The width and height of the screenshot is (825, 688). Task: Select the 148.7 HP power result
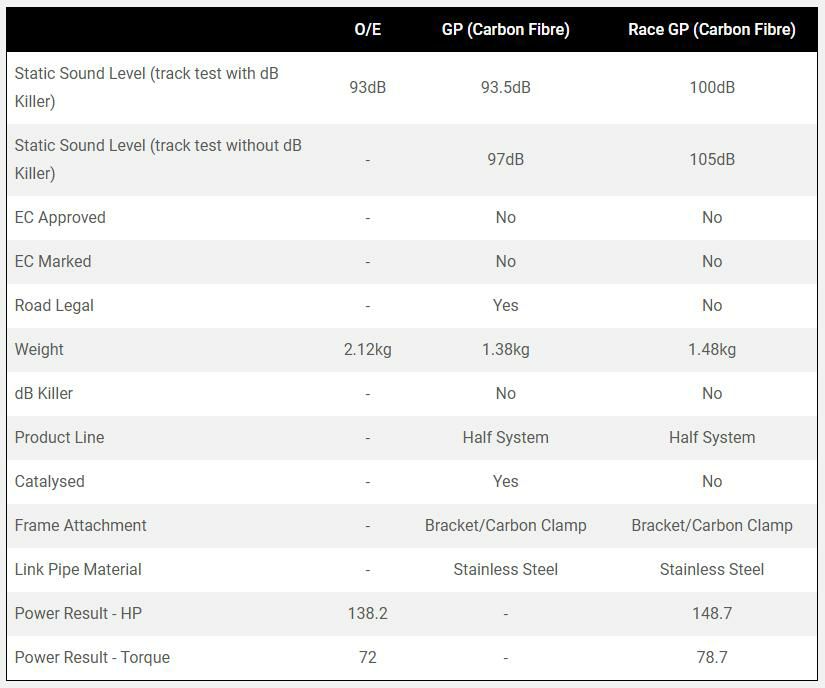point(711,613)
